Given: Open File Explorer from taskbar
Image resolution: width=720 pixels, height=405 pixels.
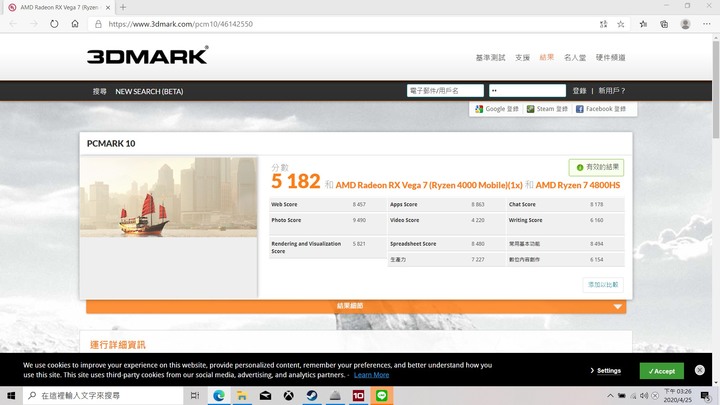Looking at the screenshot, I should (242, 395).
